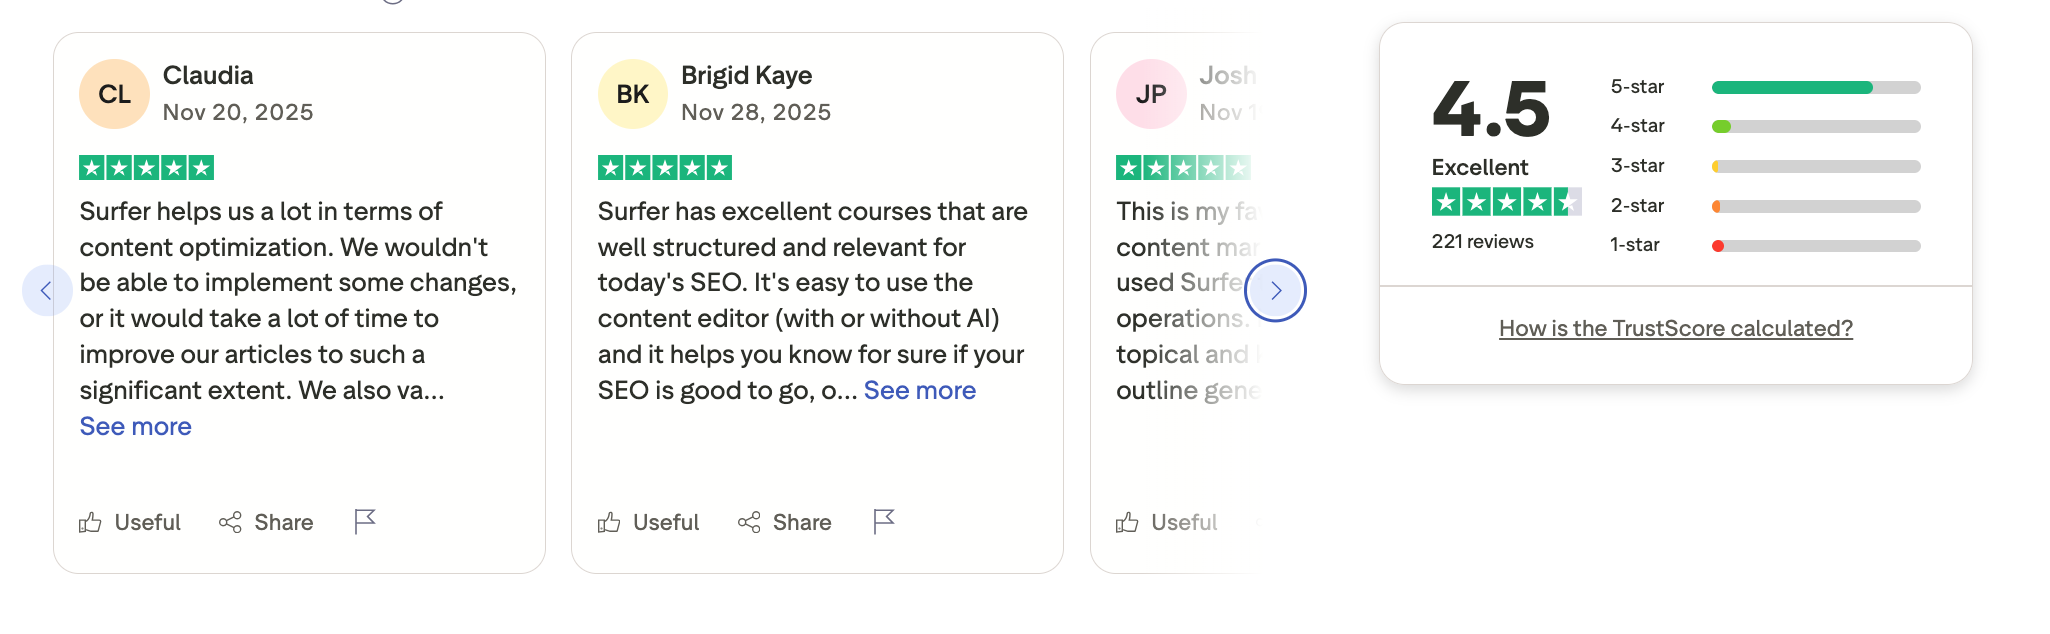Click the 221 reviews count
The width and height of the screenshot is (2050, 634).
[1485, 240]
